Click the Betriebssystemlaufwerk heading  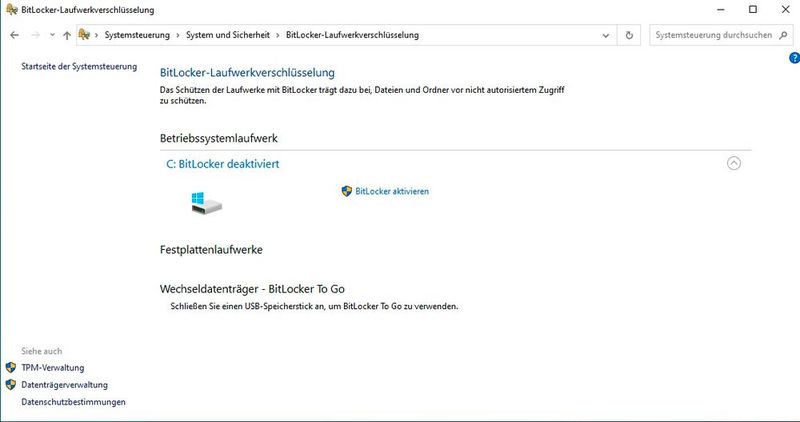[x=219, y=138]
